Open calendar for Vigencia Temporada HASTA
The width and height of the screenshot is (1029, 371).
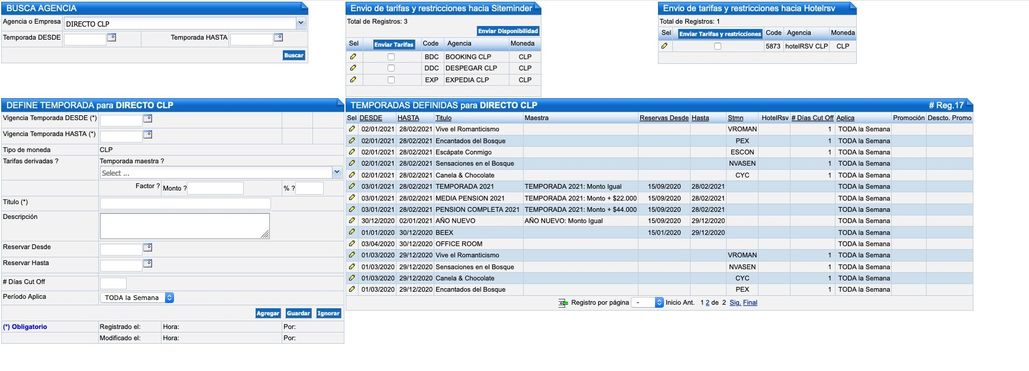148,135
